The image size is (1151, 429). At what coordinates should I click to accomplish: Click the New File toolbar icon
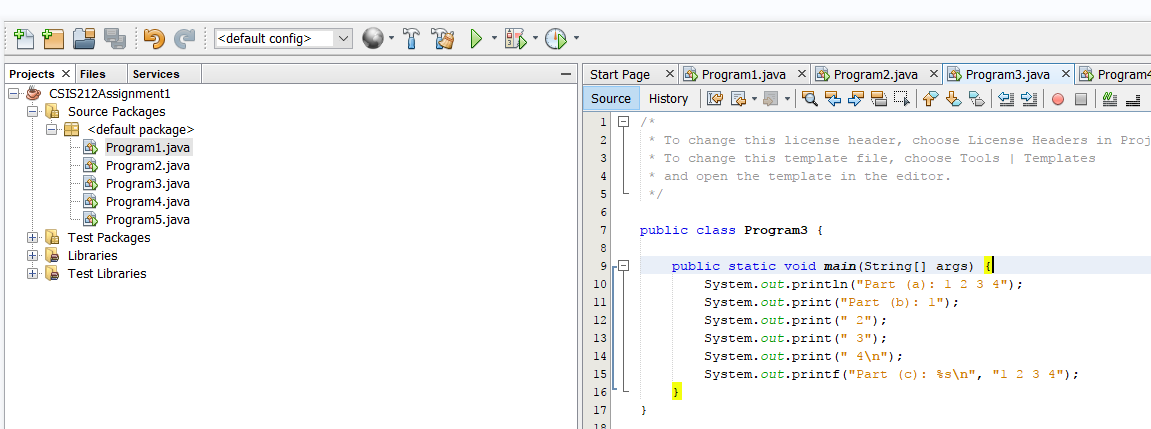point(22,39)
